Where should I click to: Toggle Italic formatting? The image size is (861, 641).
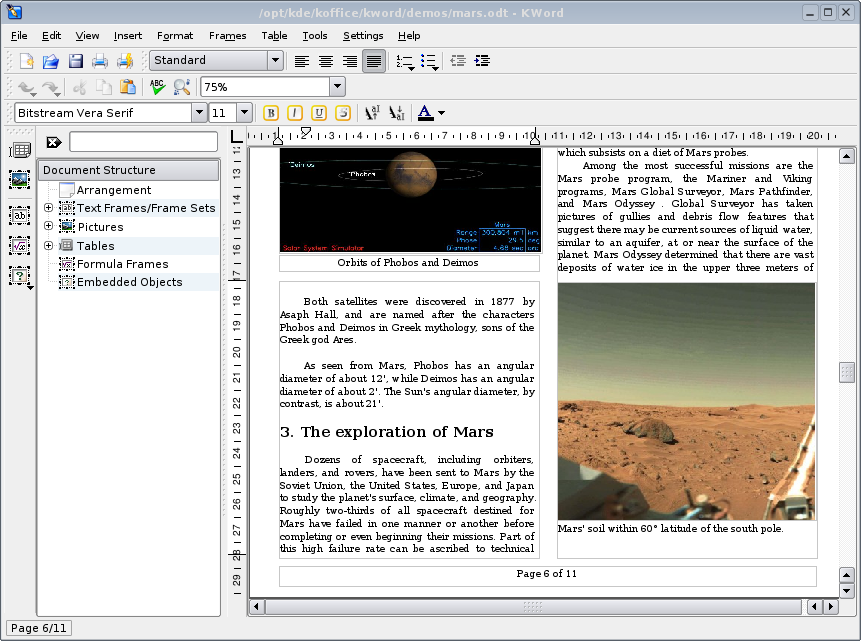coord(295,113)
